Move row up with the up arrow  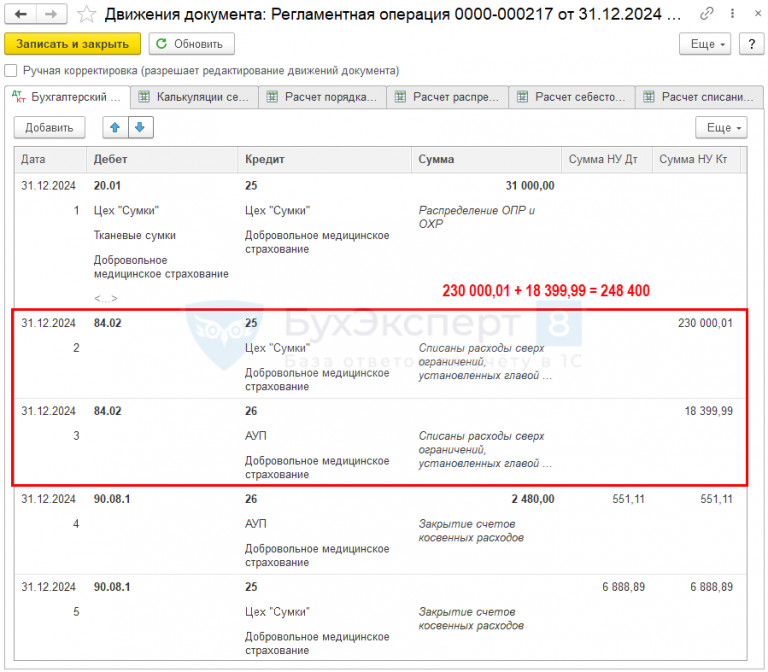pyautogui.click(x=116, y=128)
